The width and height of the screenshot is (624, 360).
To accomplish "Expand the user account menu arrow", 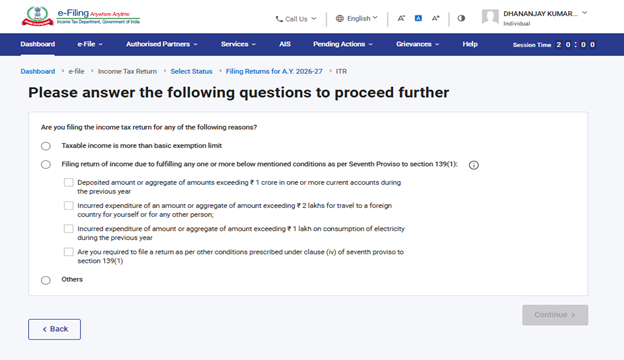I will pos(585,13).
